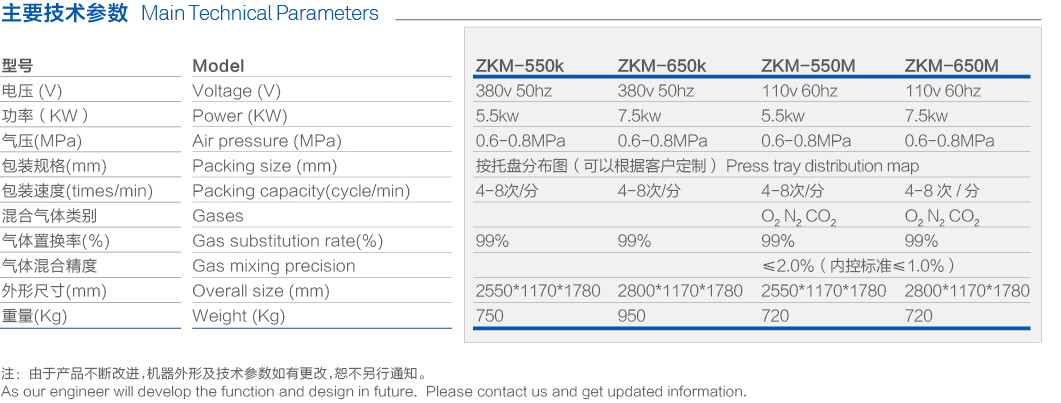Click the Weight (Kg) row label
Viewport: 1061px width, 403px height.
pos(238,316)
